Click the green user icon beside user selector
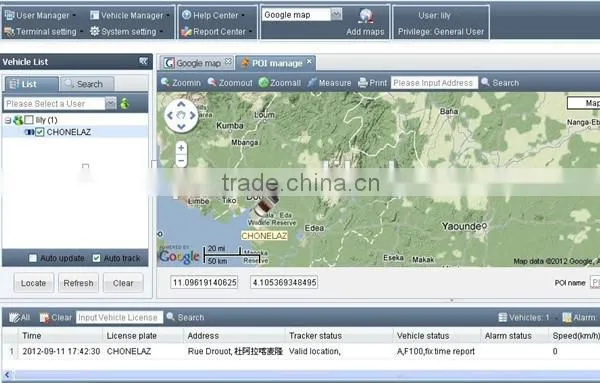 pos(124,103)
